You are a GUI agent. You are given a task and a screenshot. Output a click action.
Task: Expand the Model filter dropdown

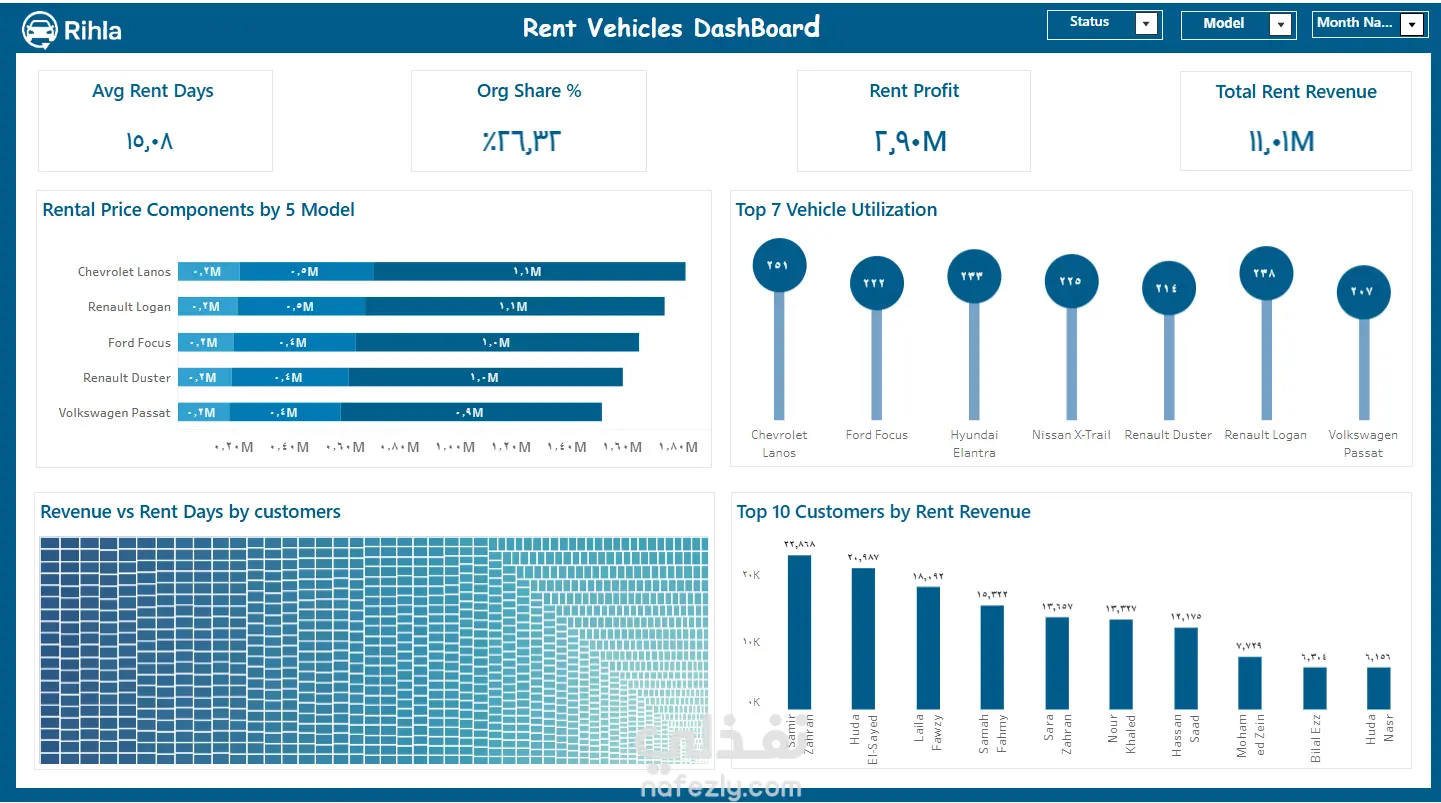pos(1280,25)
